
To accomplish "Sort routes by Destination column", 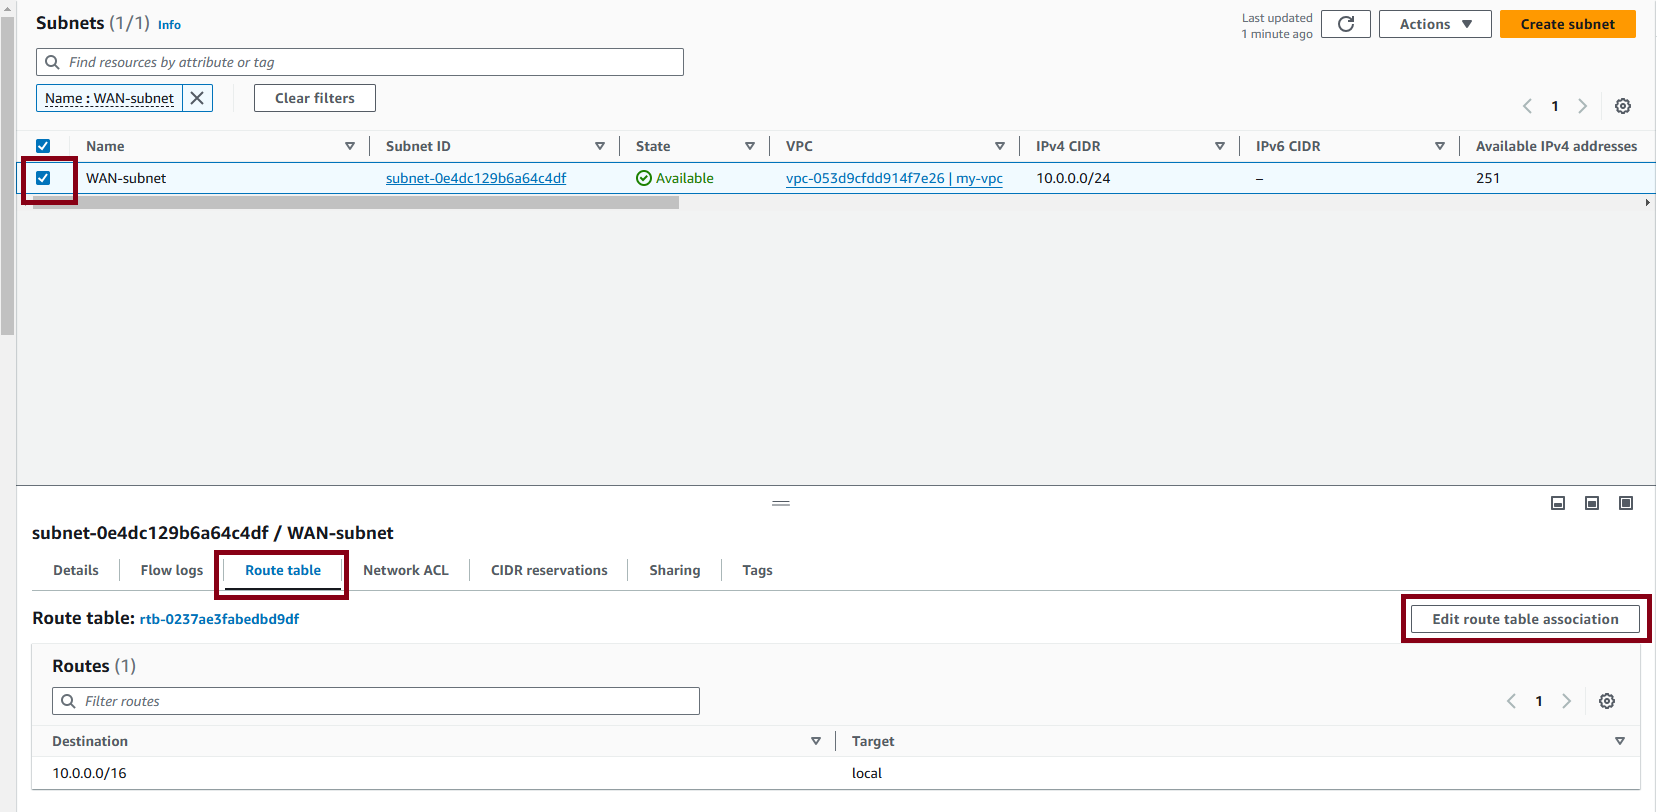I will point(816,741).
